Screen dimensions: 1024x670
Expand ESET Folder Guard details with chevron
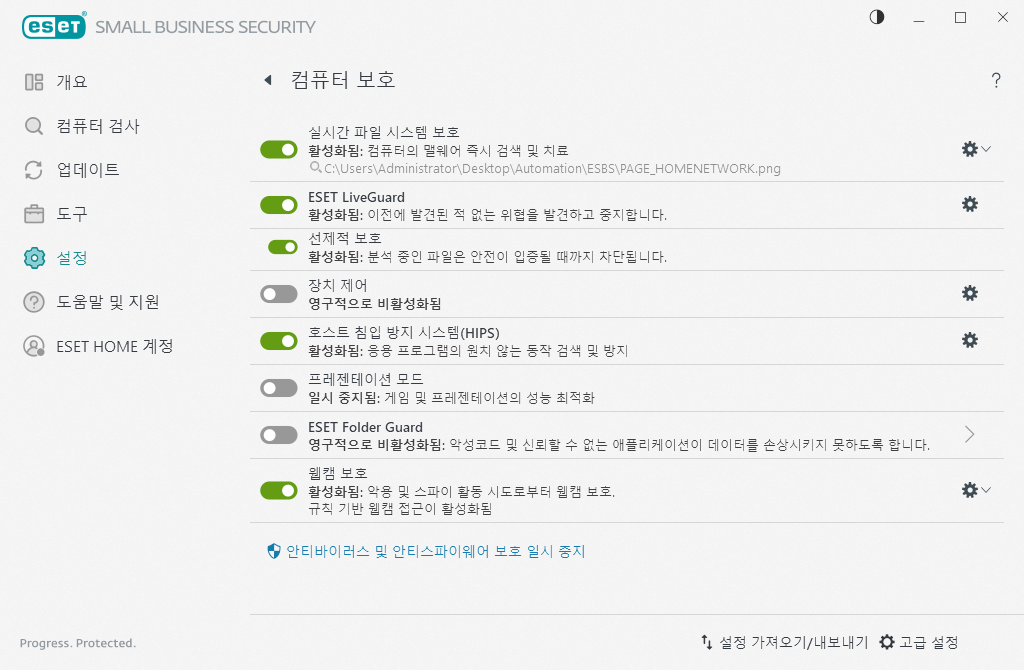point(968,434)
